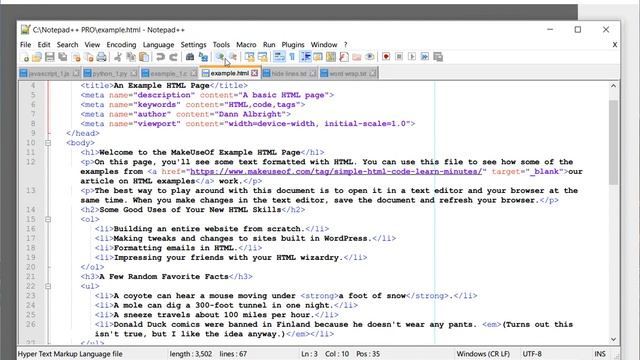Click the Open file folder icon

pos(37,57)
